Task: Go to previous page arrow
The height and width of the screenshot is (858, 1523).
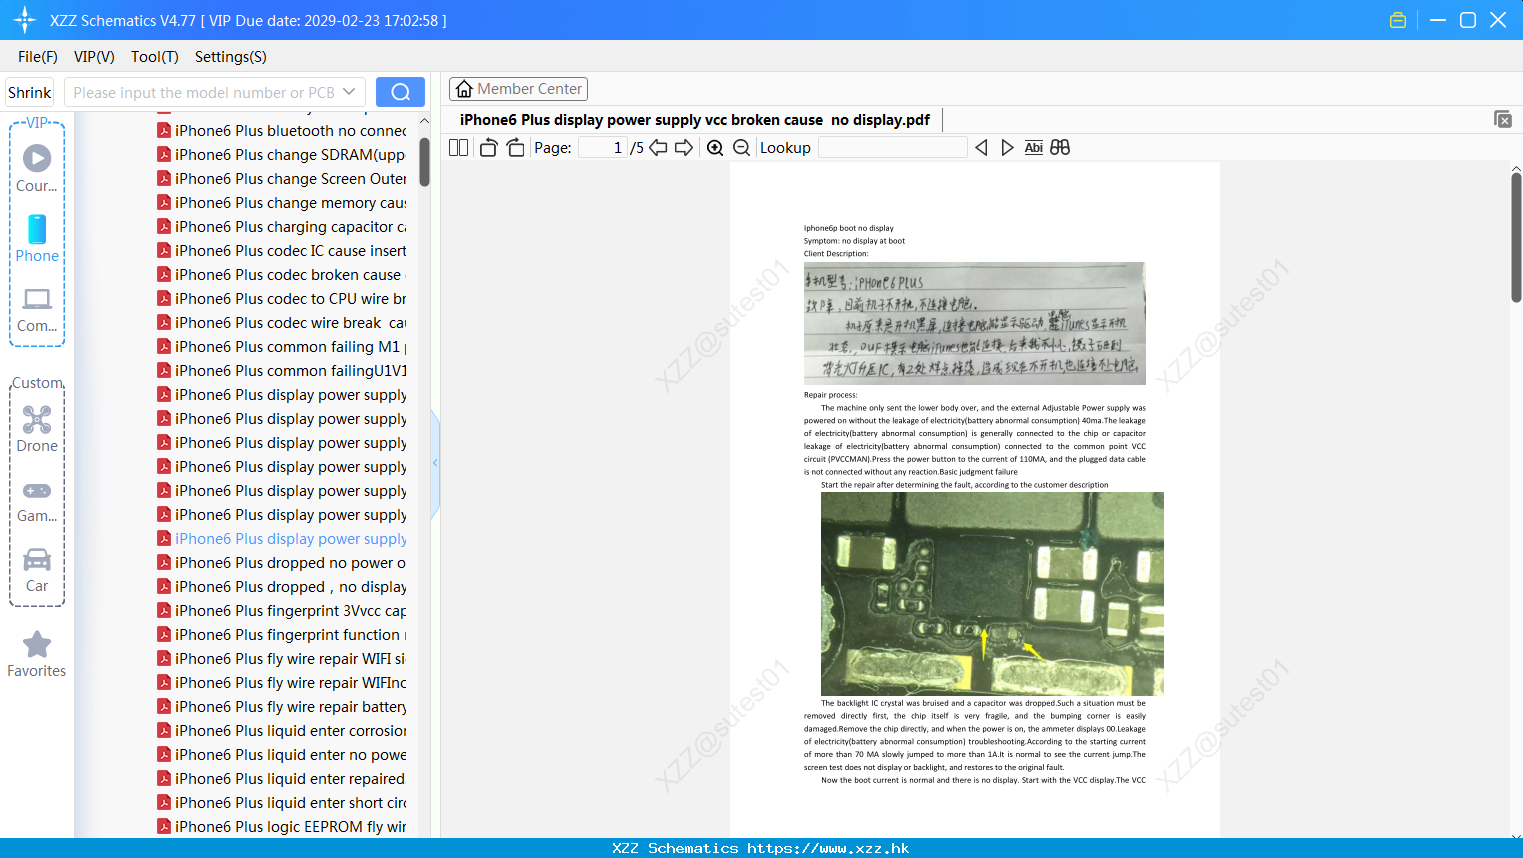Action: (x=658, y=147)
